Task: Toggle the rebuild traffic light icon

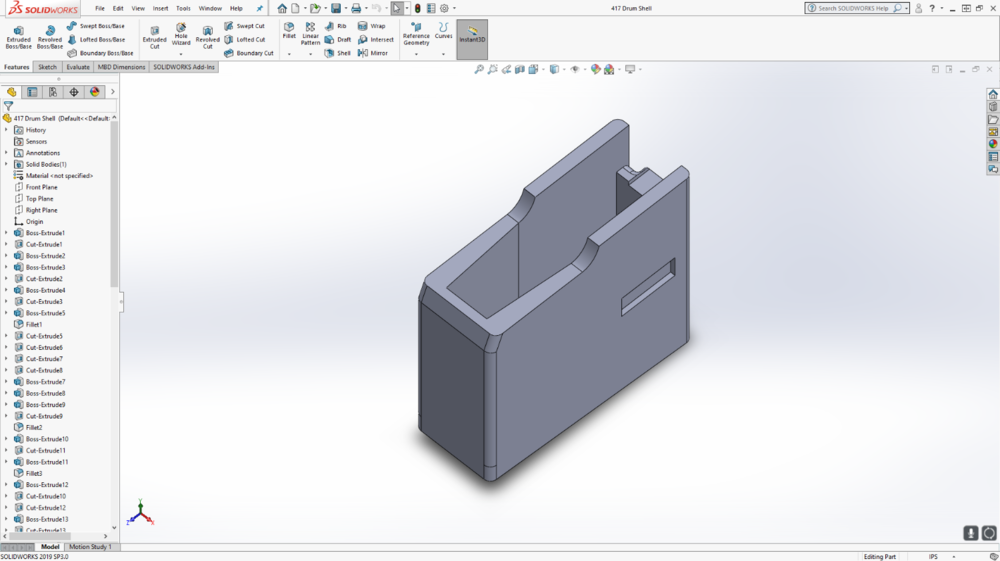Action: tap(418, 8)
